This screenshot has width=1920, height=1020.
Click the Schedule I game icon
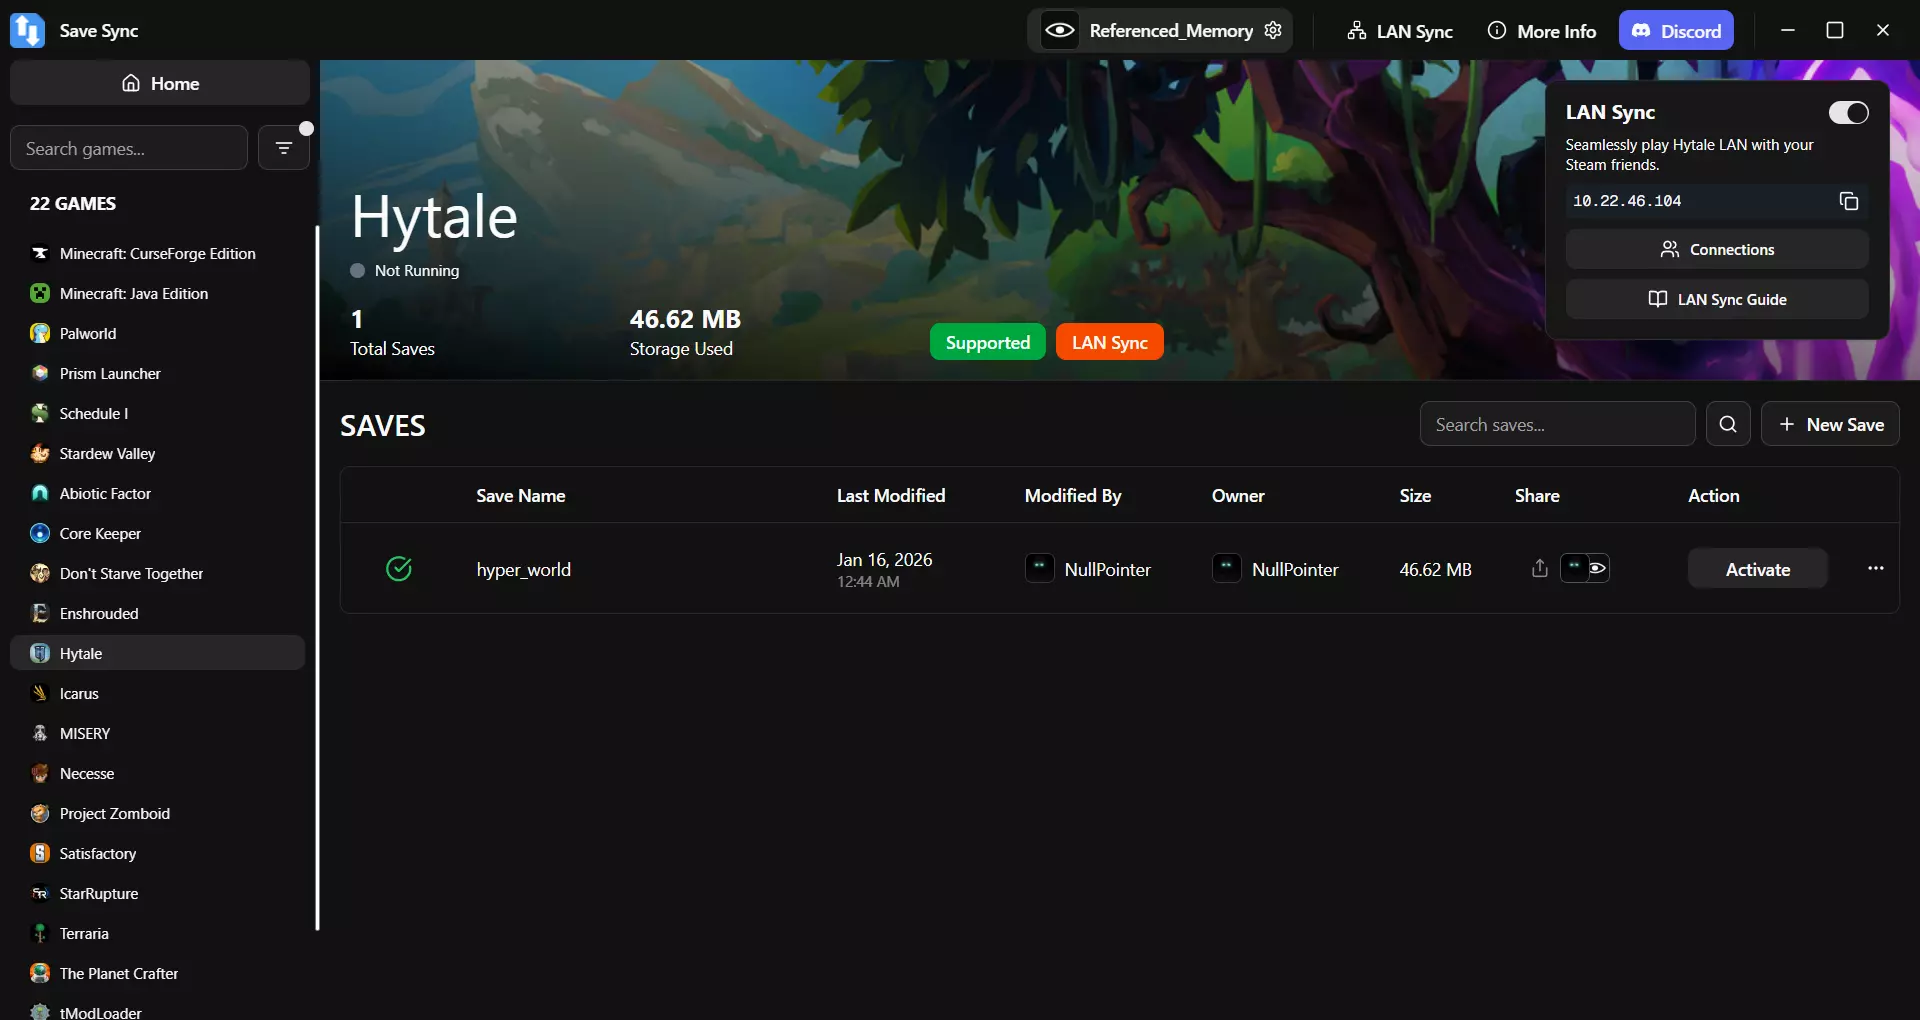coord(40,413)
